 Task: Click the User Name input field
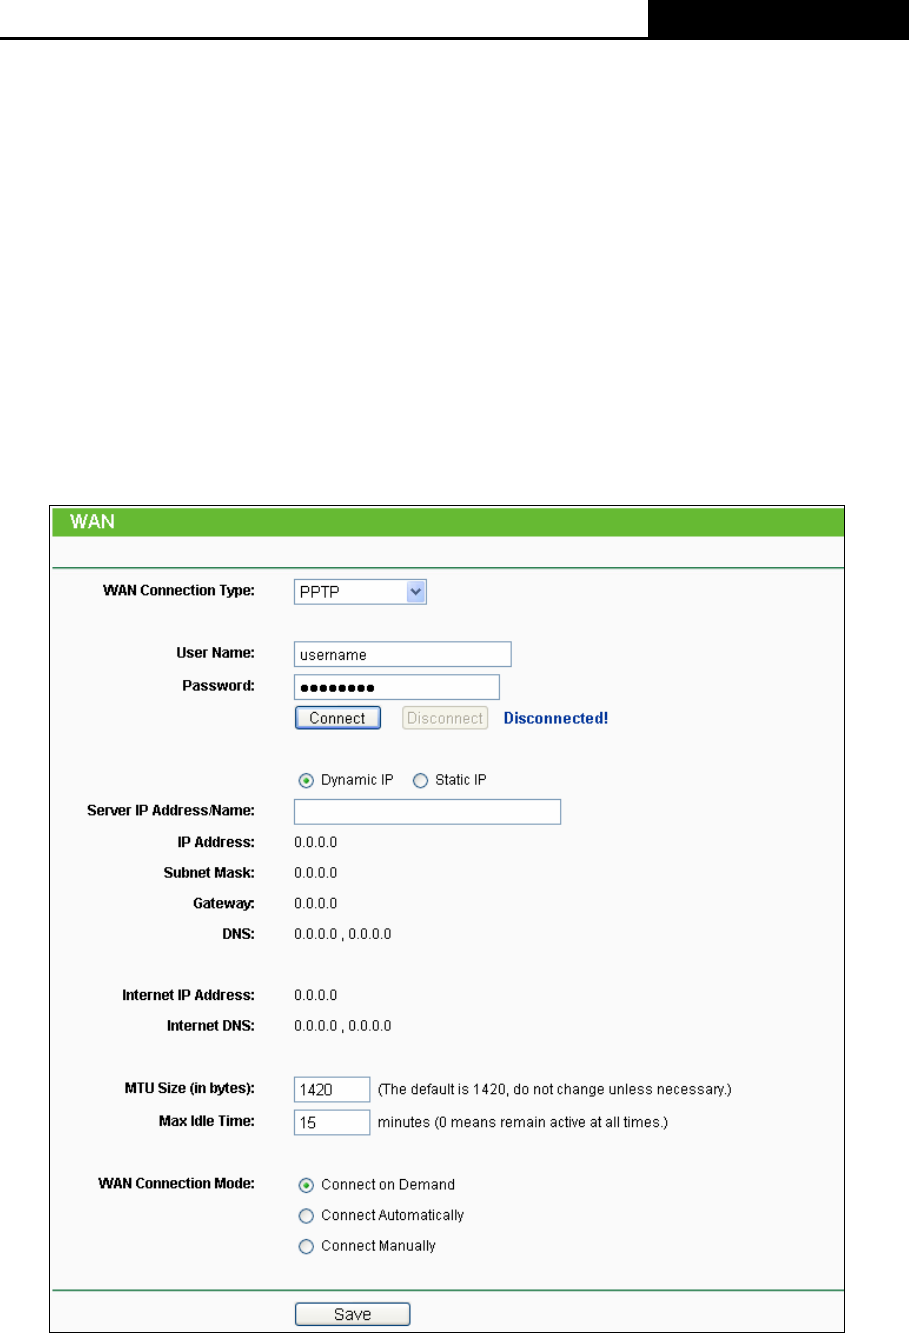[403, 655]
